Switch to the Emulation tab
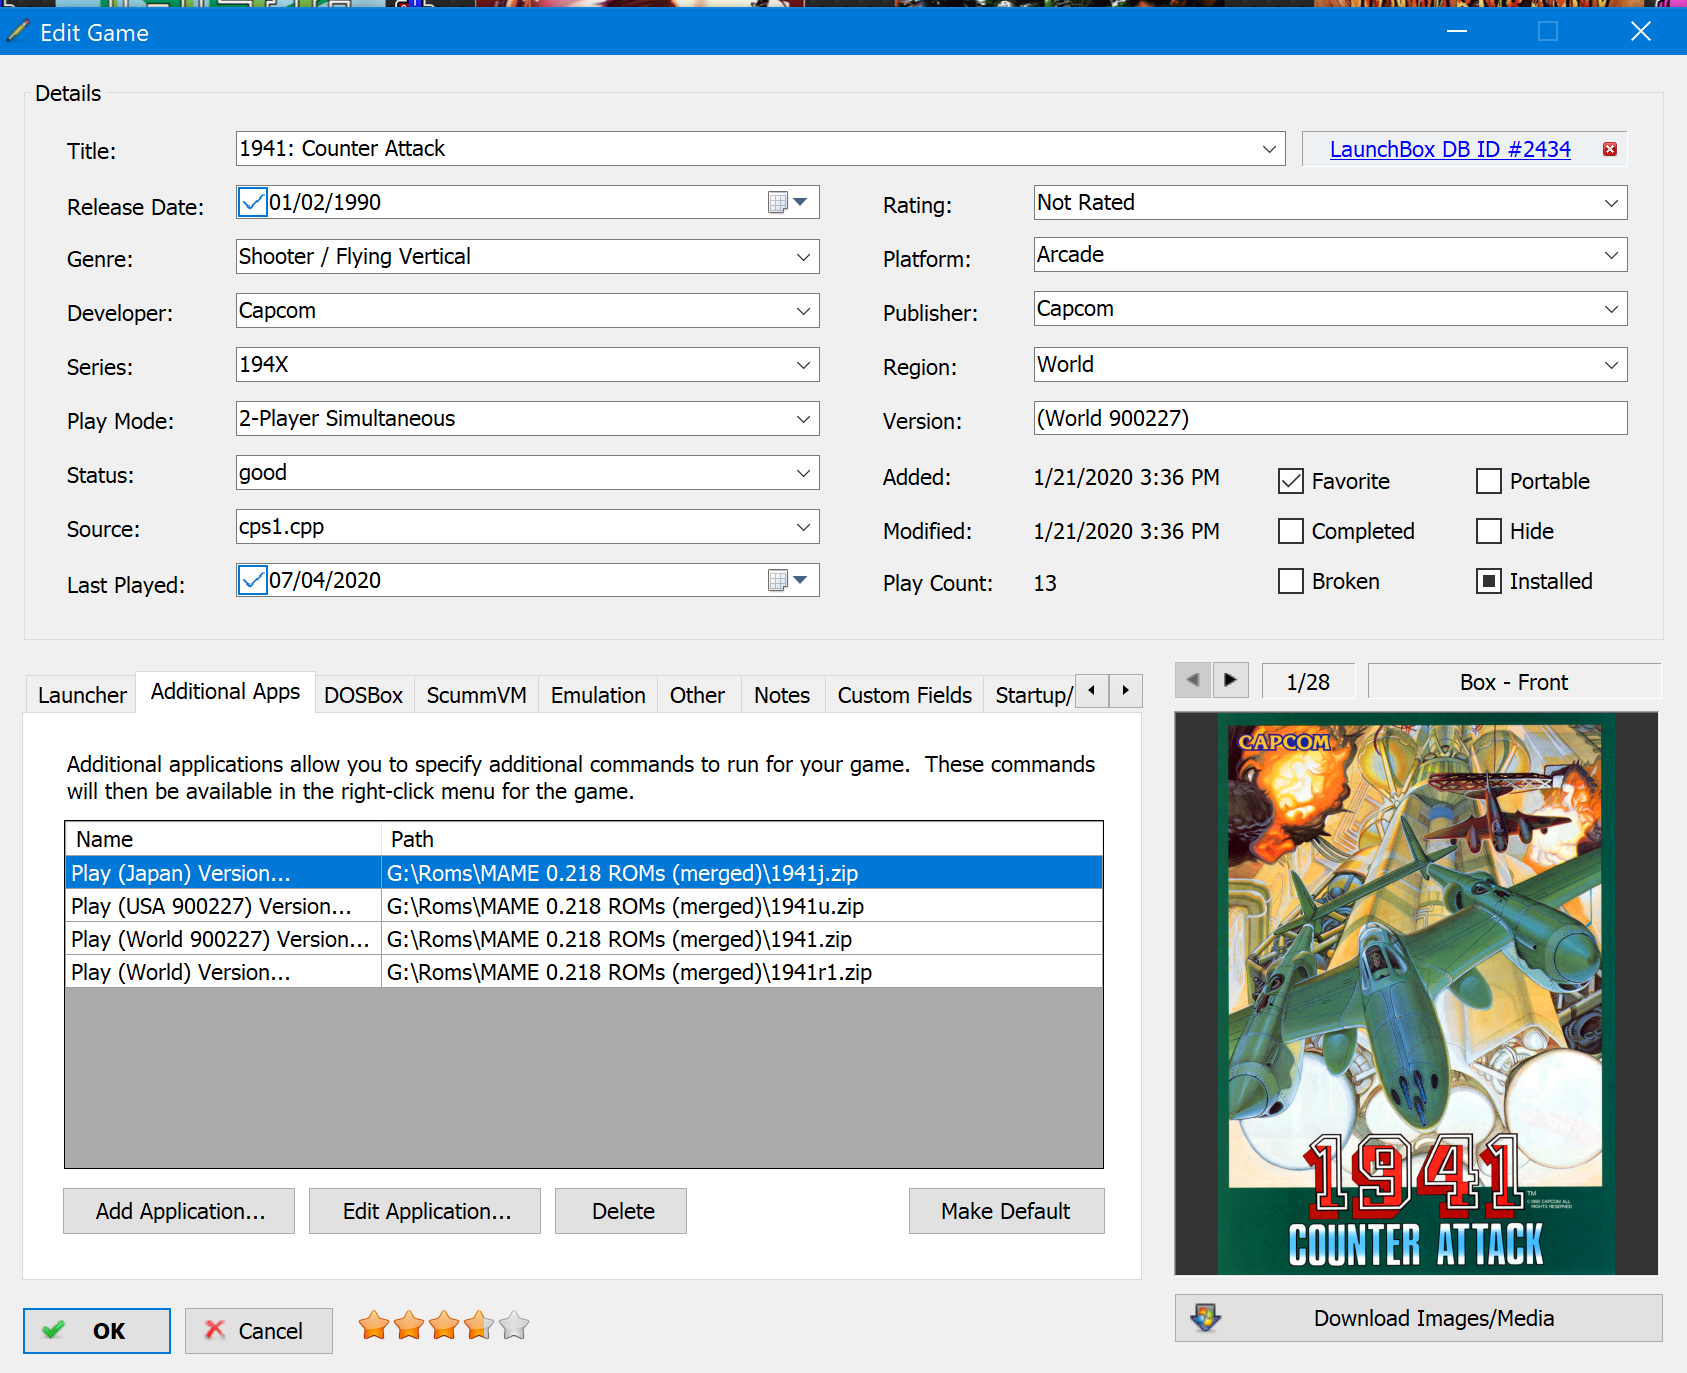 click(598, 695)
